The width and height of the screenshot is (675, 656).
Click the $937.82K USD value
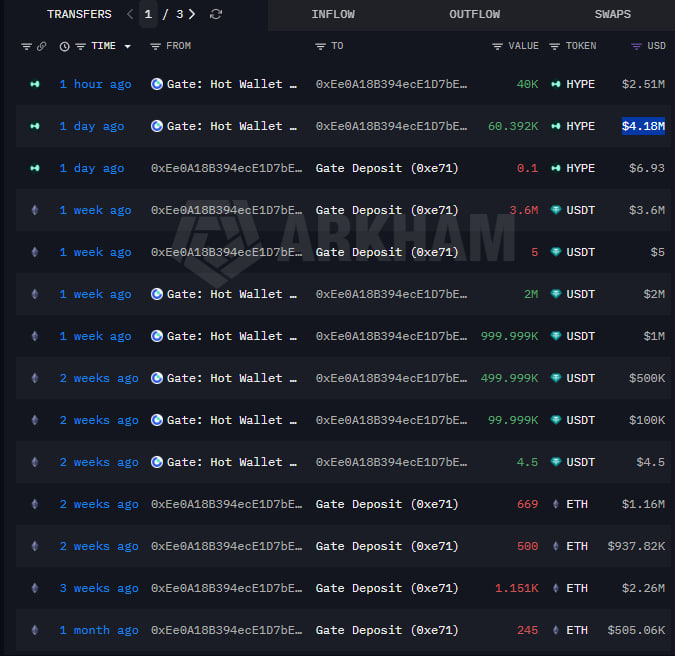[636, 546]
